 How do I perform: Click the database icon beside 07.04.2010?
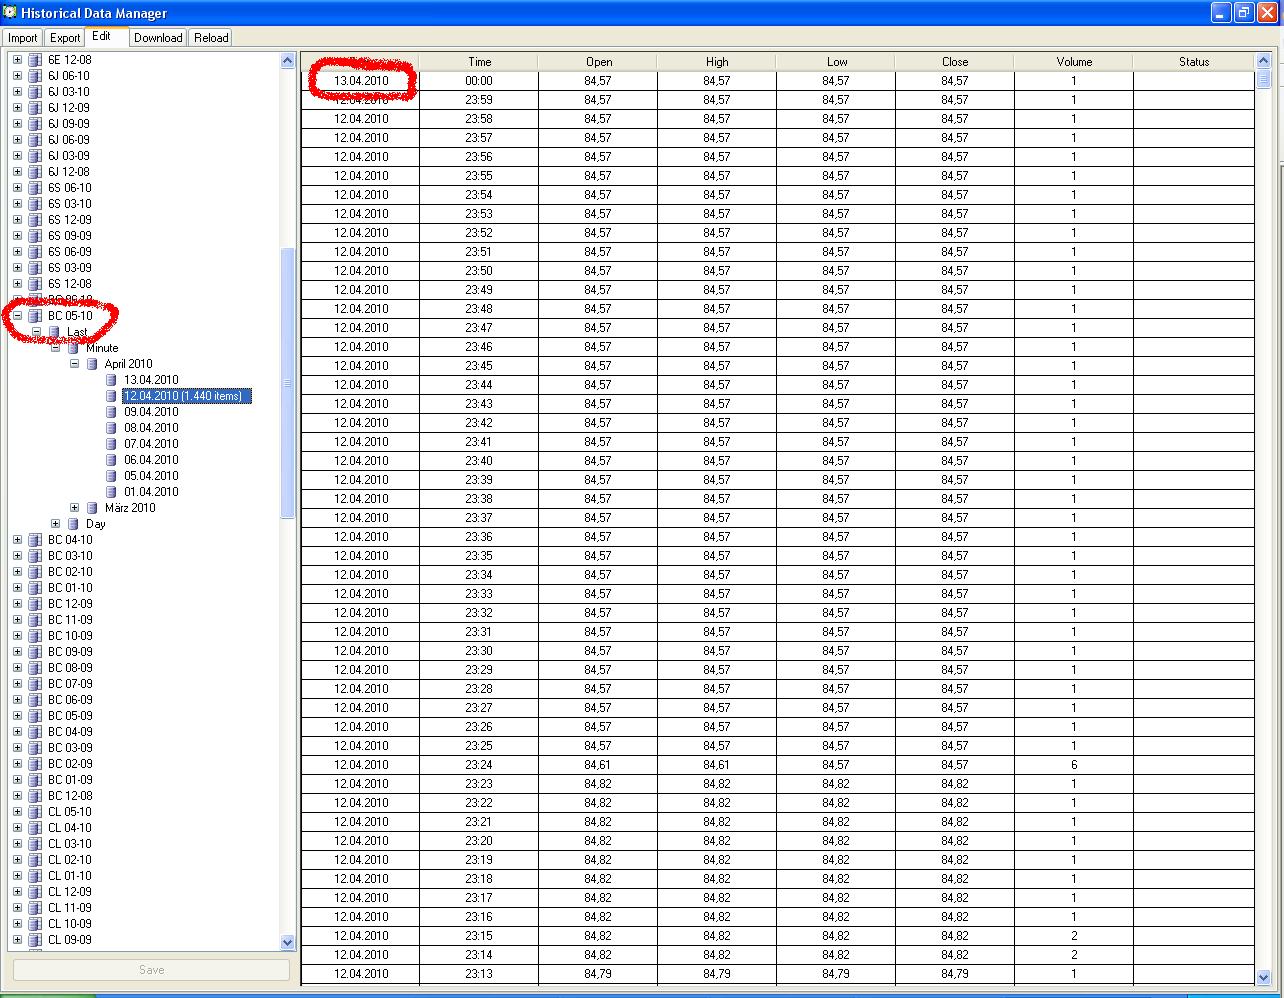(x=112, y=444)
